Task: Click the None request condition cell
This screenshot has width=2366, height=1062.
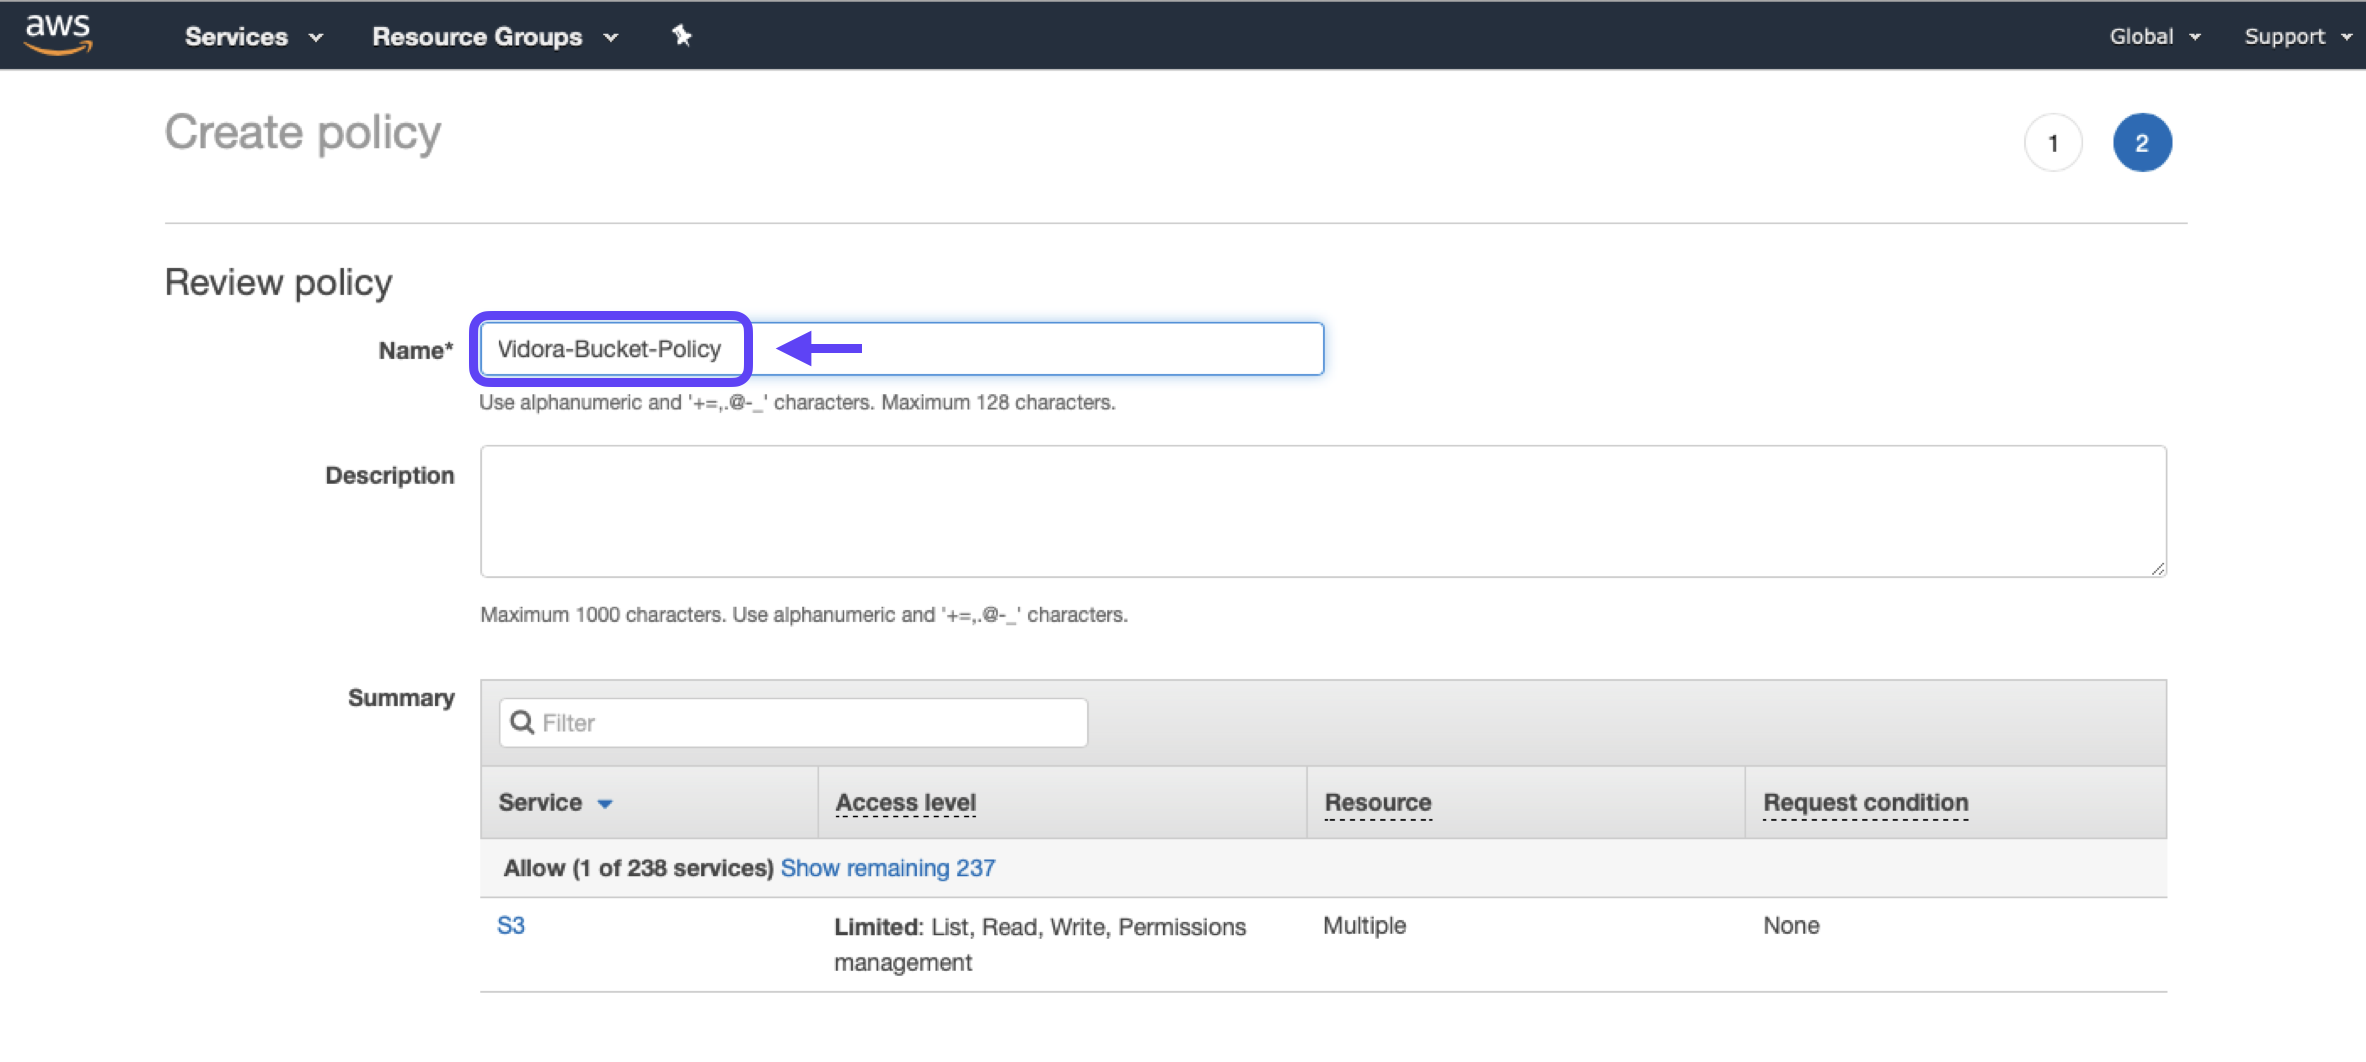Action: click(1791, 926)
